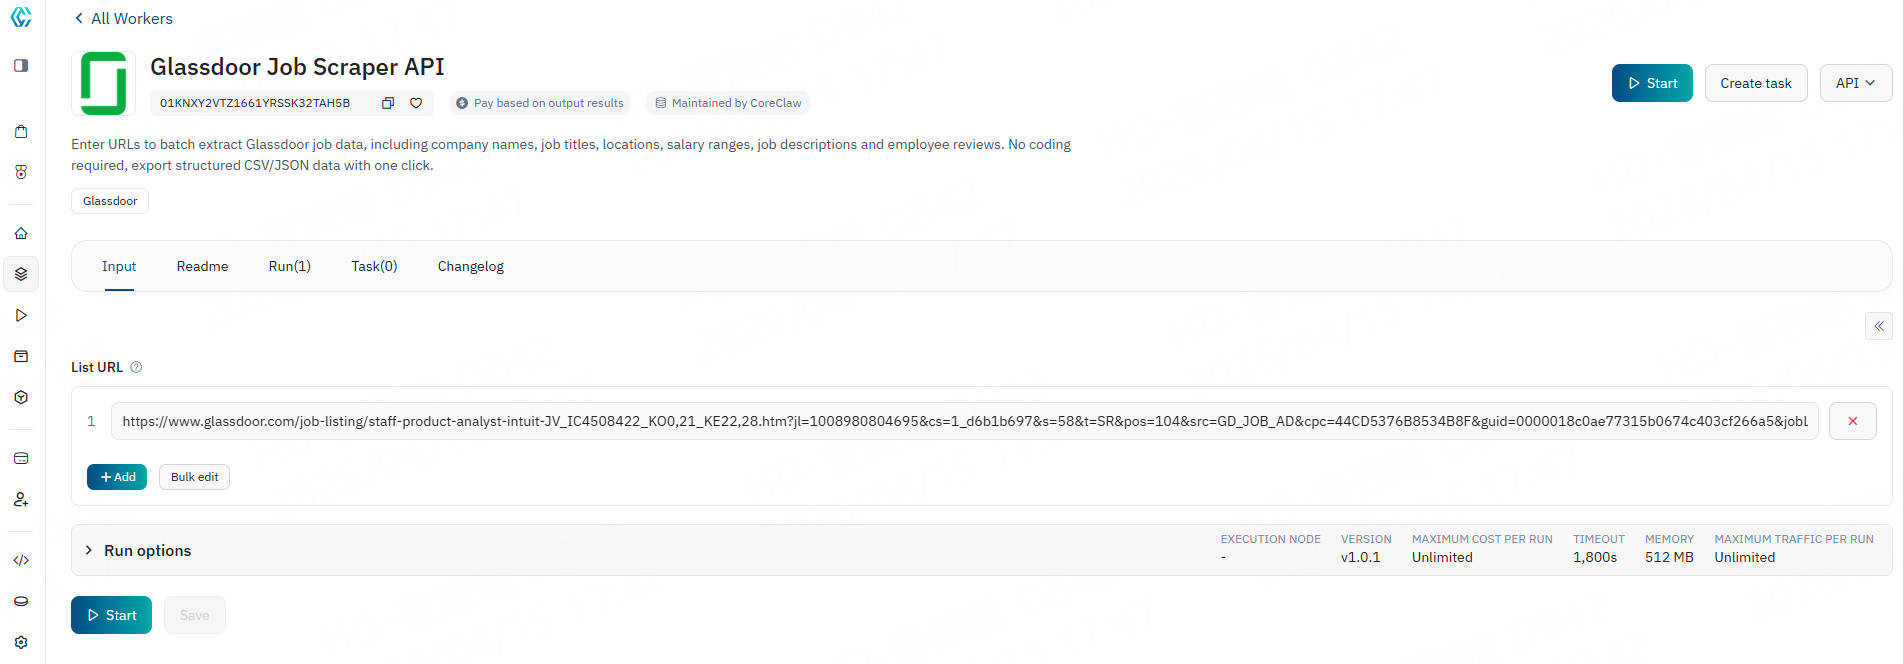Image resolution: width=1903 pixels, height=664 pixels.
Task: Switch to the Readme tab
Action: click(202, 266)
